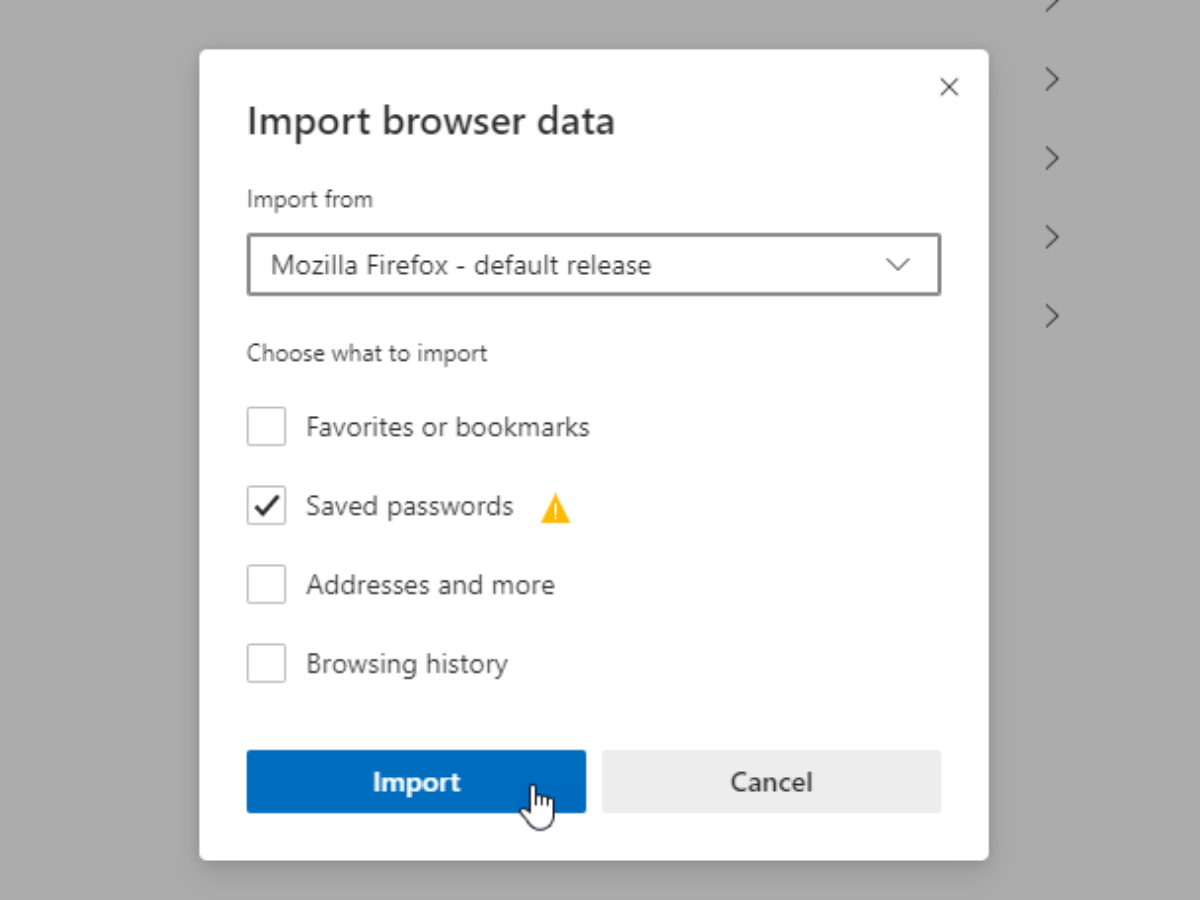Tick the Addresses and more checkbox

point(266,585)
